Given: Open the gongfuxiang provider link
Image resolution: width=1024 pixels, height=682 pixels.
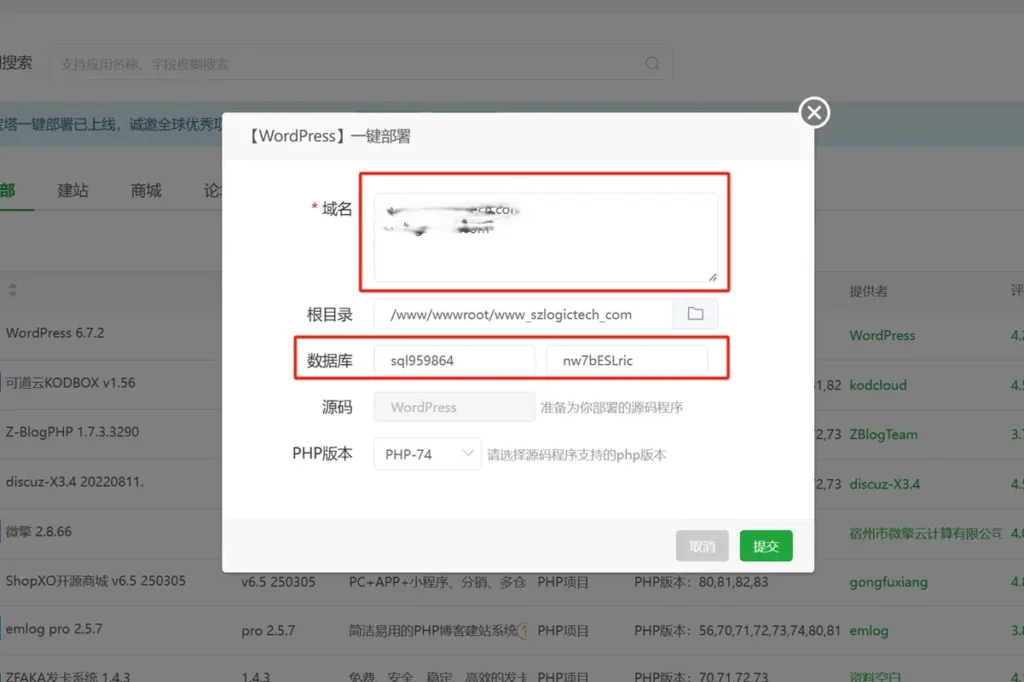Looking at the screenshot, I should point(890,582).
